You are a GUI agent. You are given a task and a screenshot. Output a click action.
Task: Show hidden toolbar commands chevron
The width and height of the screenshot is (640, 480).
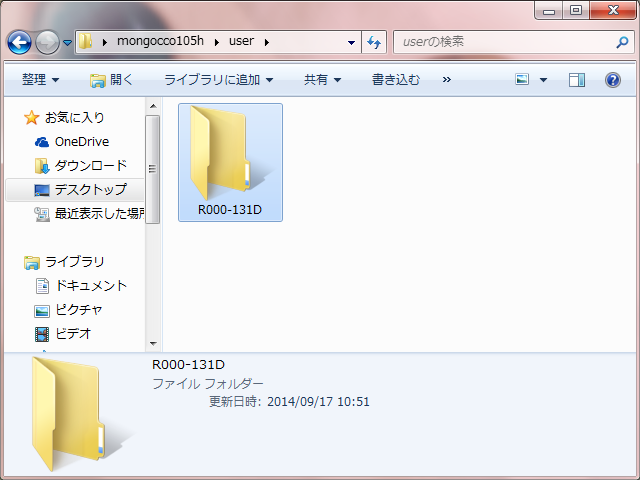pyautogui.click(x=446, y=79)
